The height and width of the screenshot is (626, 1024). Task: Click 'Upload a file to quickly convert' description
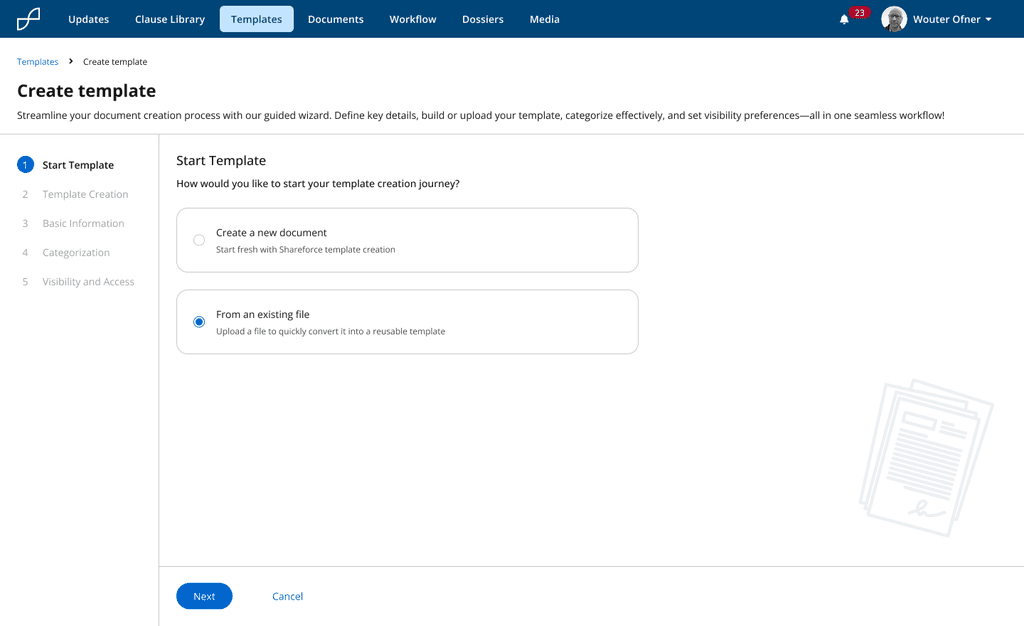pyautogui.click(x=330, y=331)
